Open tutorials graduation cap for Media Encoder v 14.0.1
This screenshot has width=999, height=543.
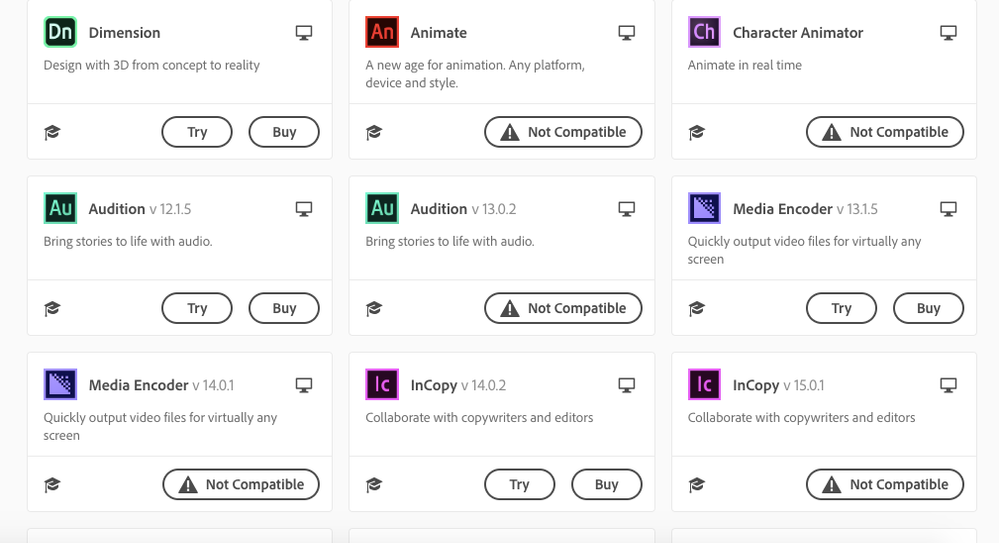[52, 485]
